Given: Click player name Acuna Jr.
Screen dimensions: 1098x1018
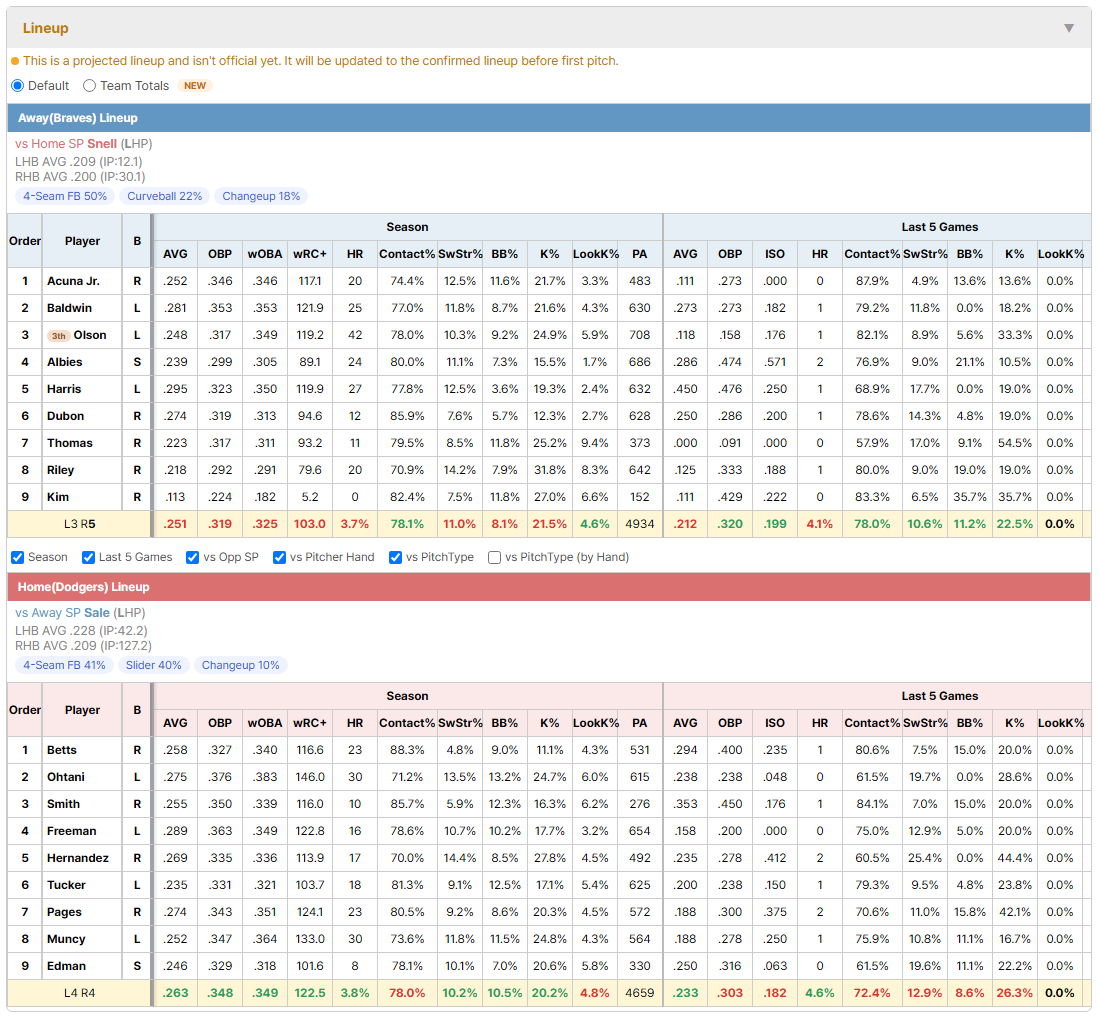Looking at the screenshot, I should tap(74, 281).
